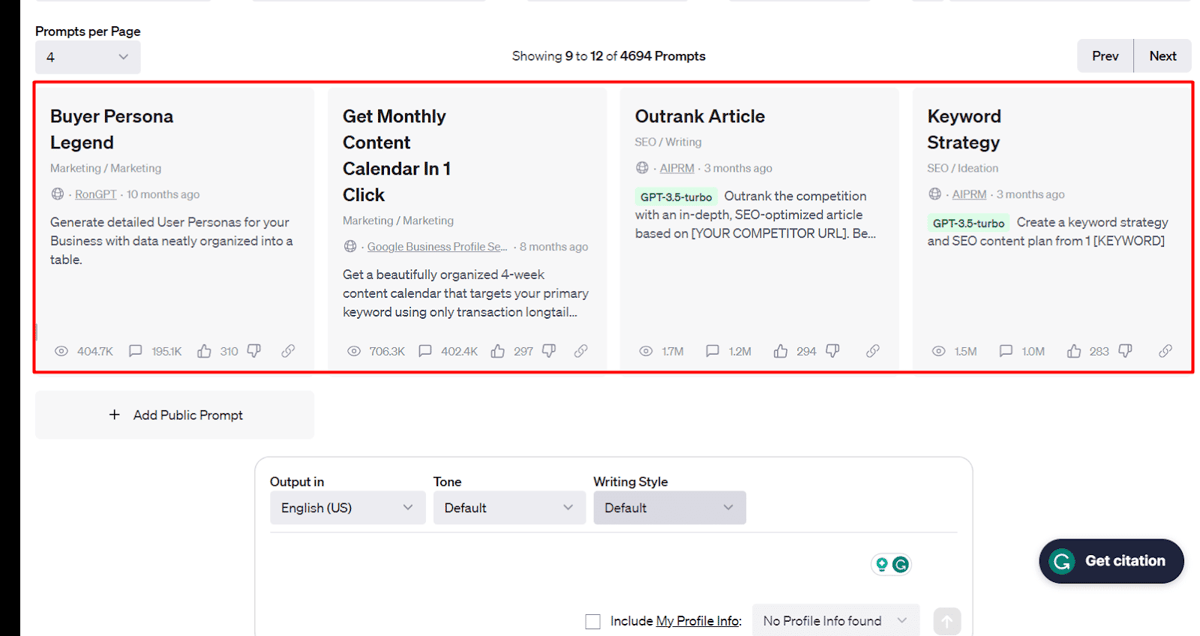Expand the Output in English (US) dropdown
1200x636 pixels.
point(348,508)
